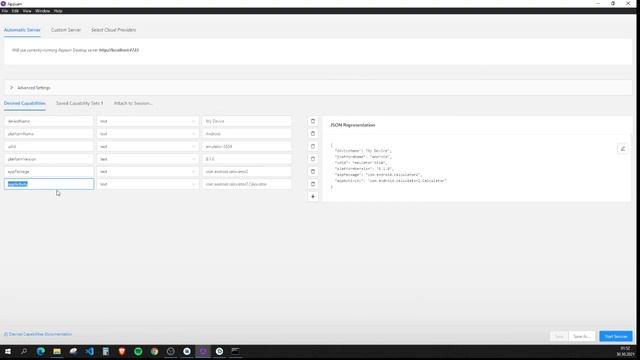Open Google Chrome from the taskbar
This screenshot has height=360, width=640.
154,351
